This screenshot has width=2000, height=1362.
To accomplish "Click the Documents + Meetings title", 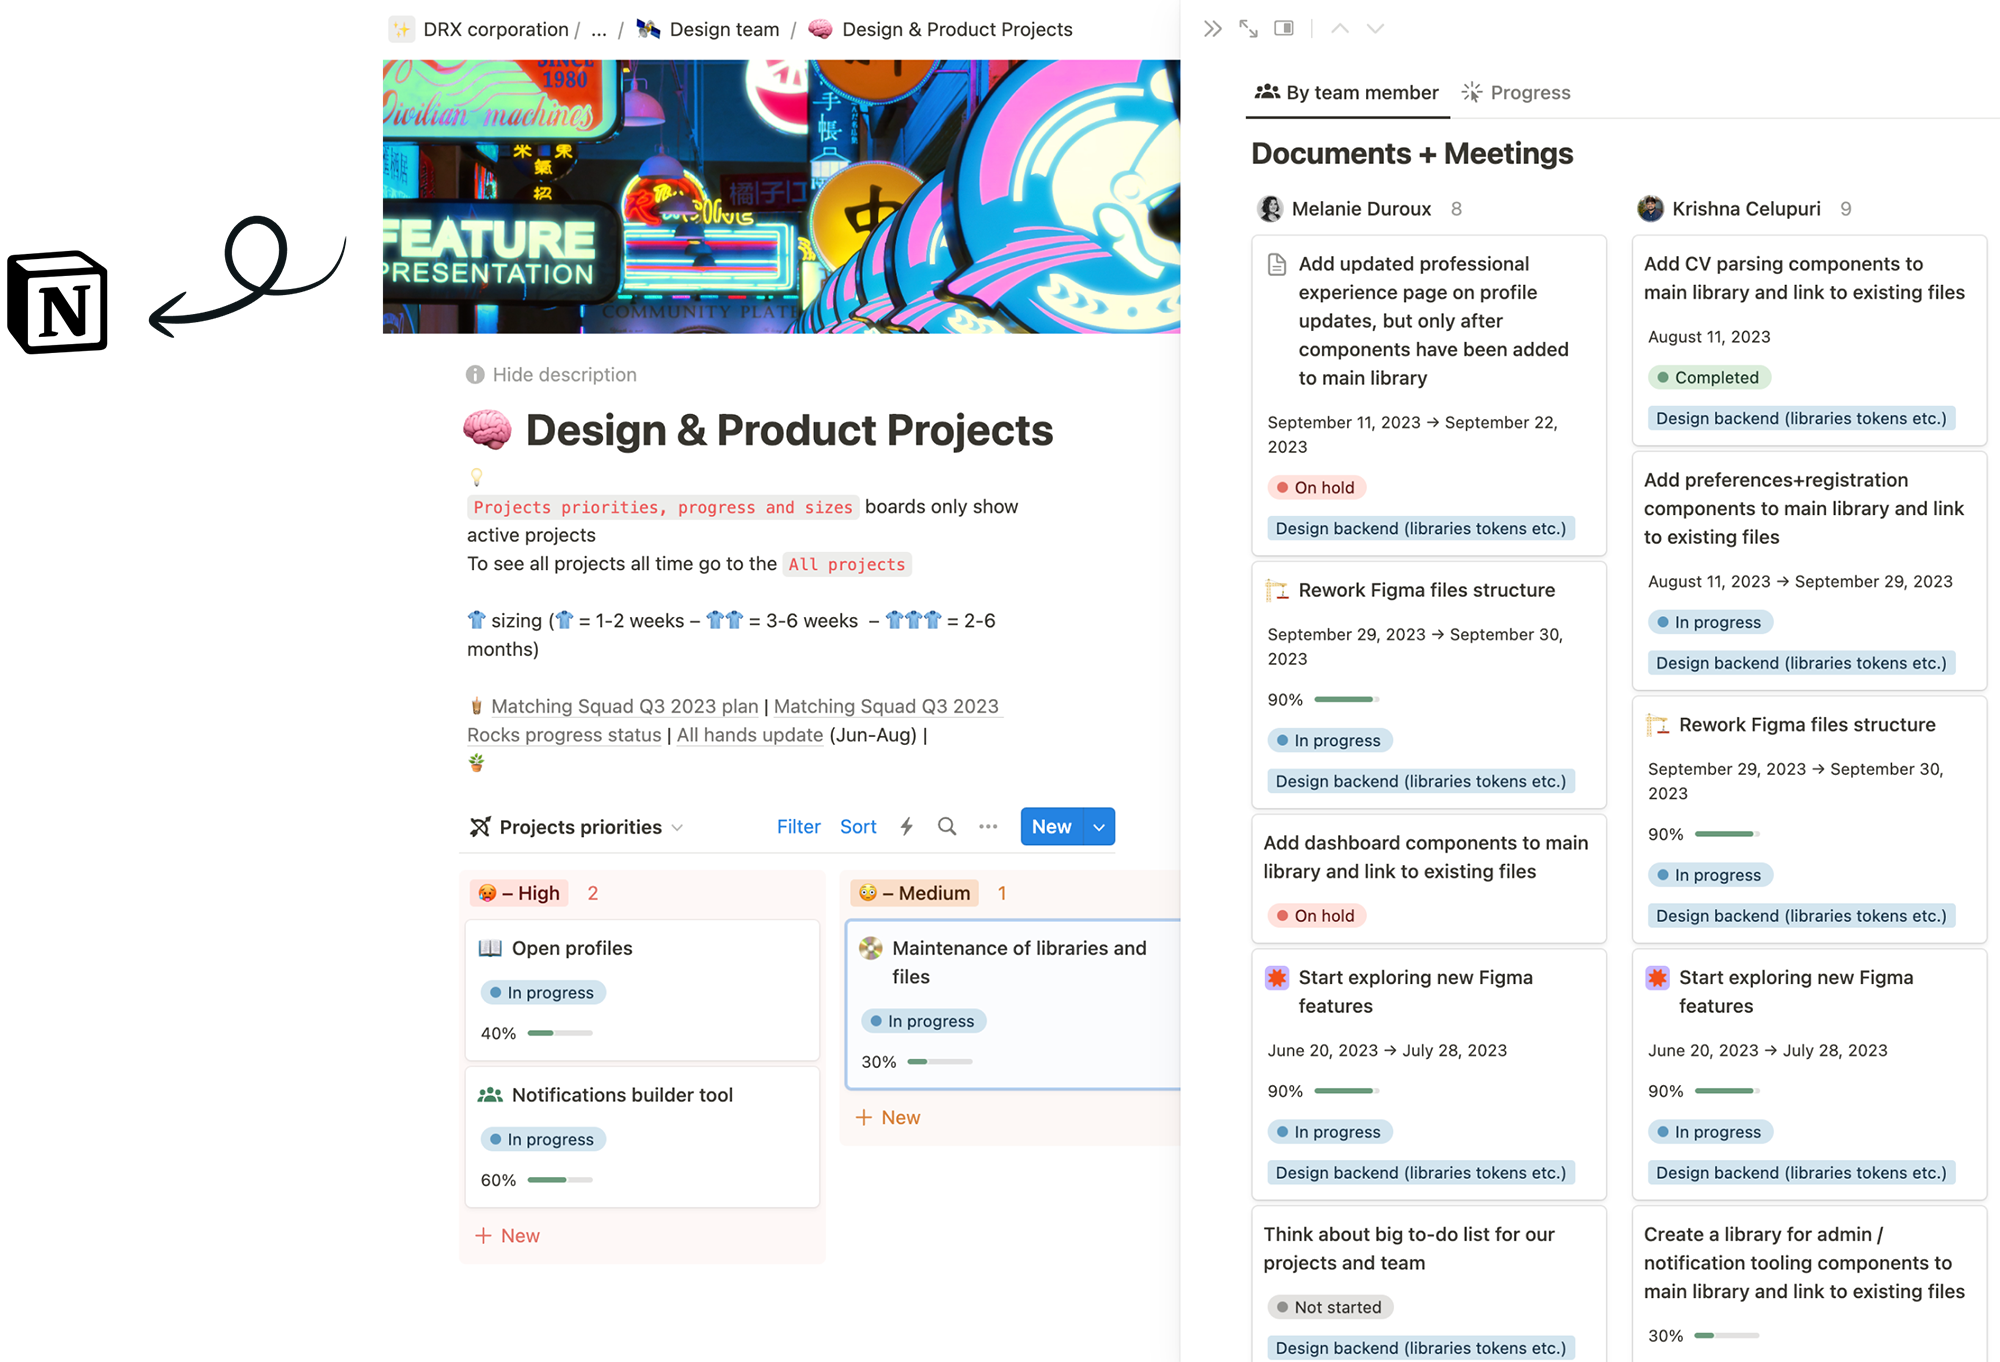I will pyautogui.click(x=1412, y=153).
